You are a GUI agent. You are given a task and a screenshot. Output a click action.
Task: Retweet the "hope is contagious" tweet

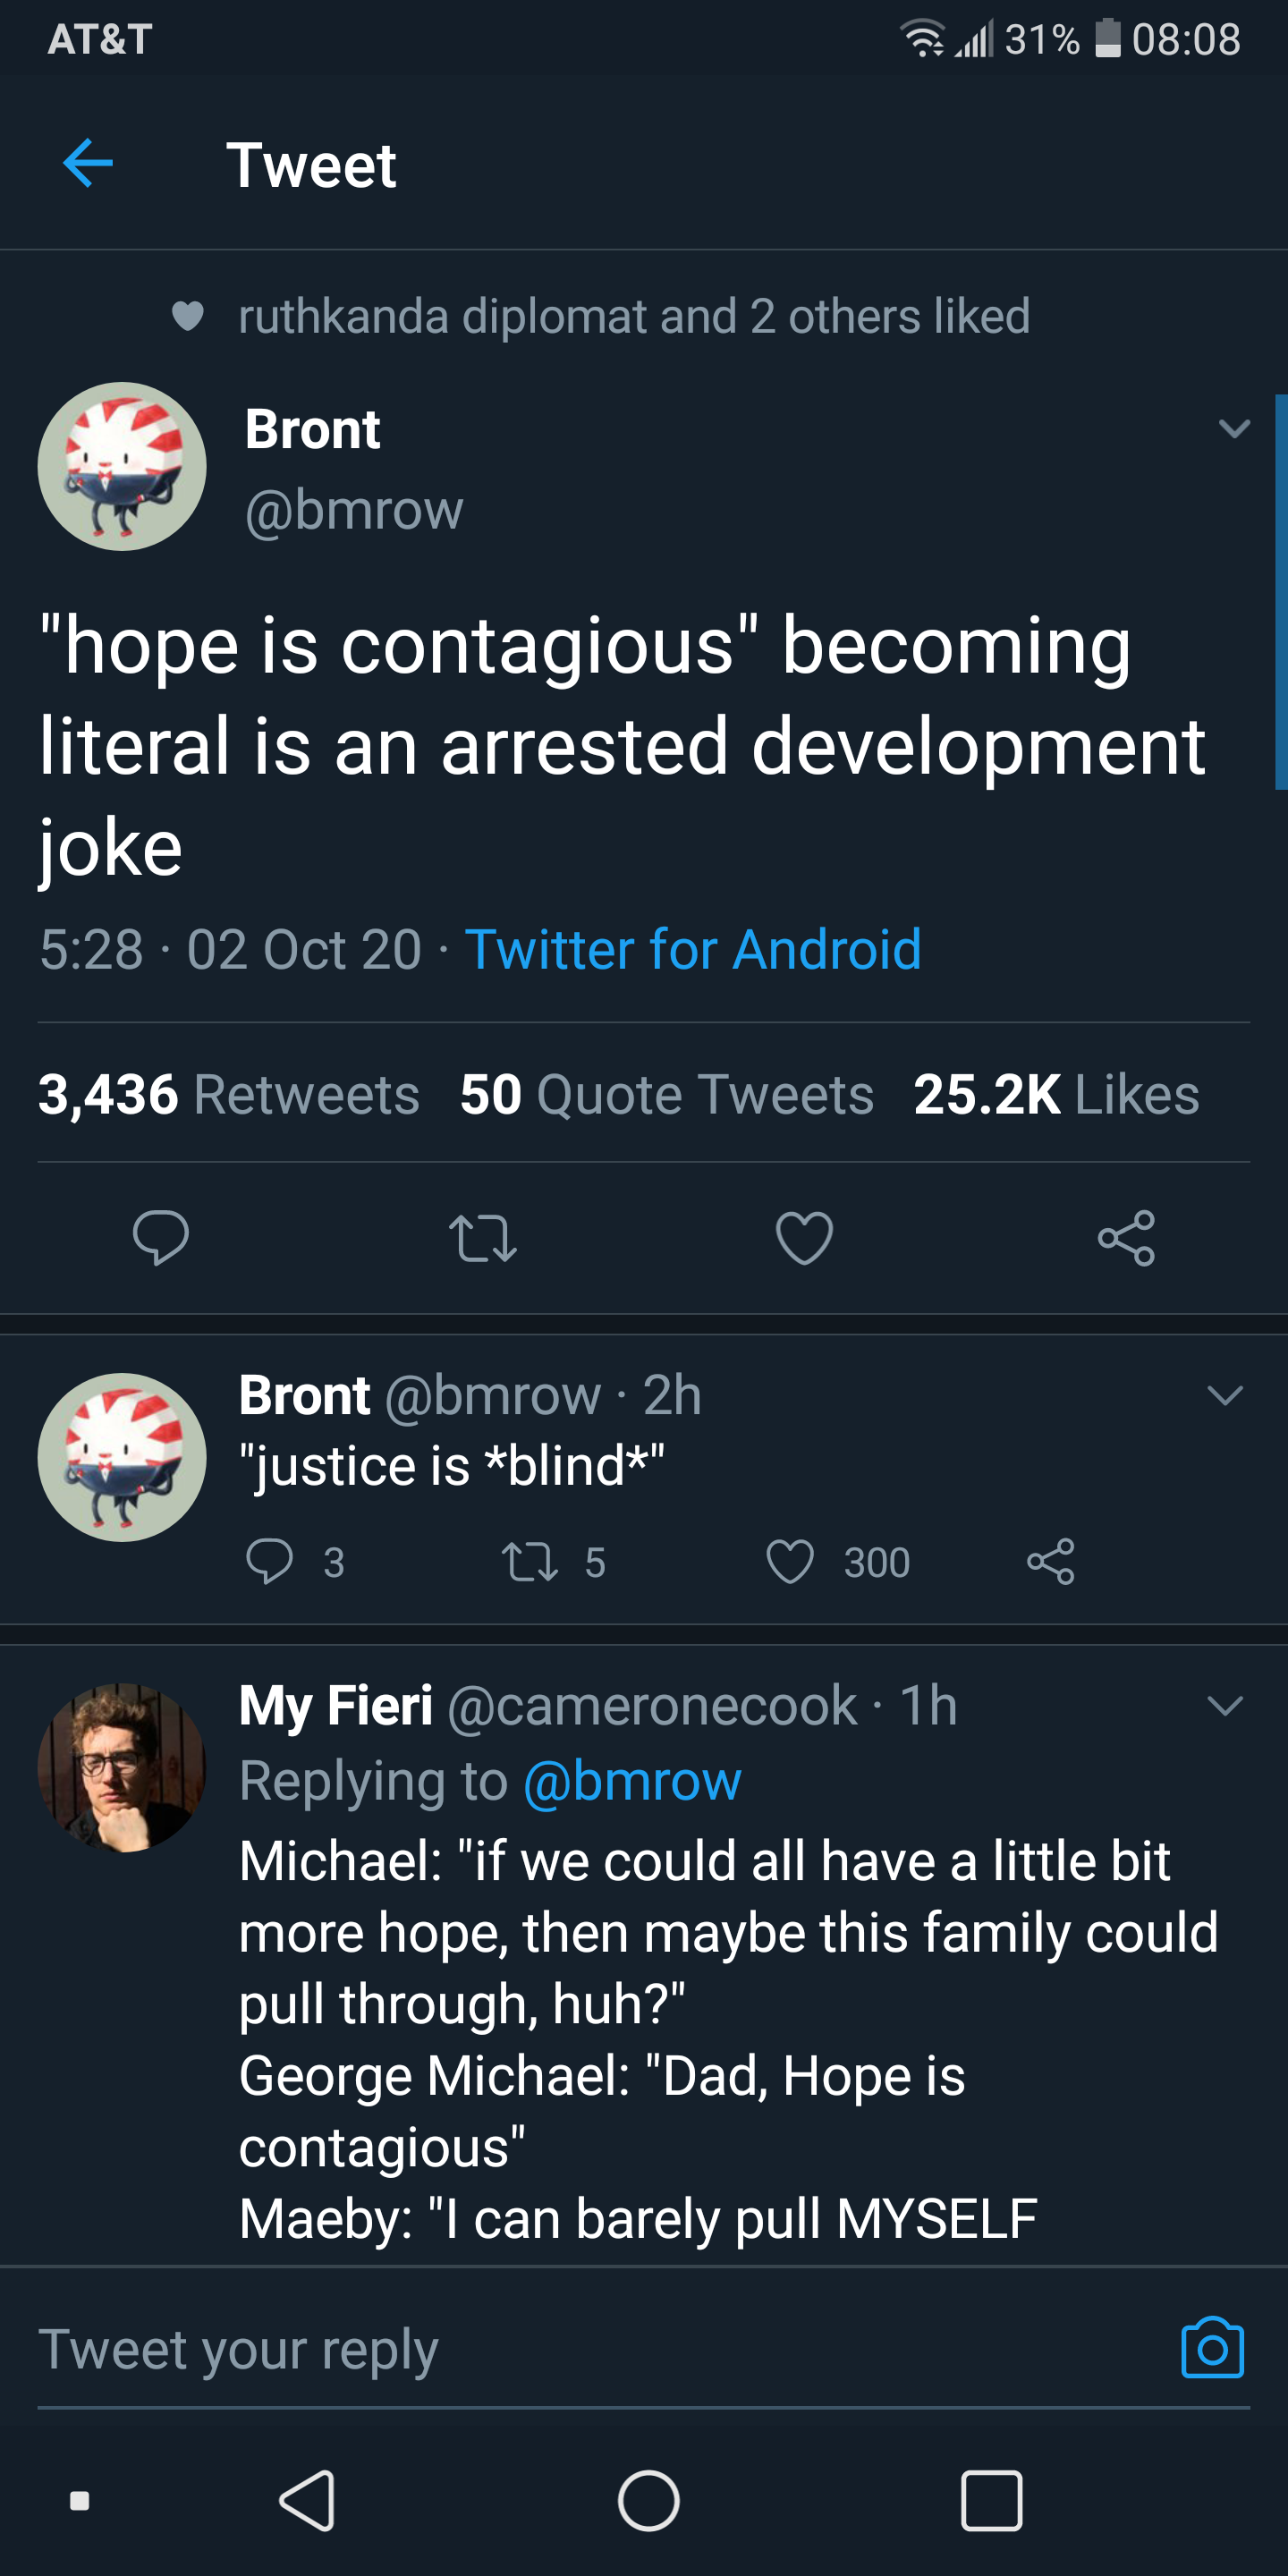[x=482, y=1237]
